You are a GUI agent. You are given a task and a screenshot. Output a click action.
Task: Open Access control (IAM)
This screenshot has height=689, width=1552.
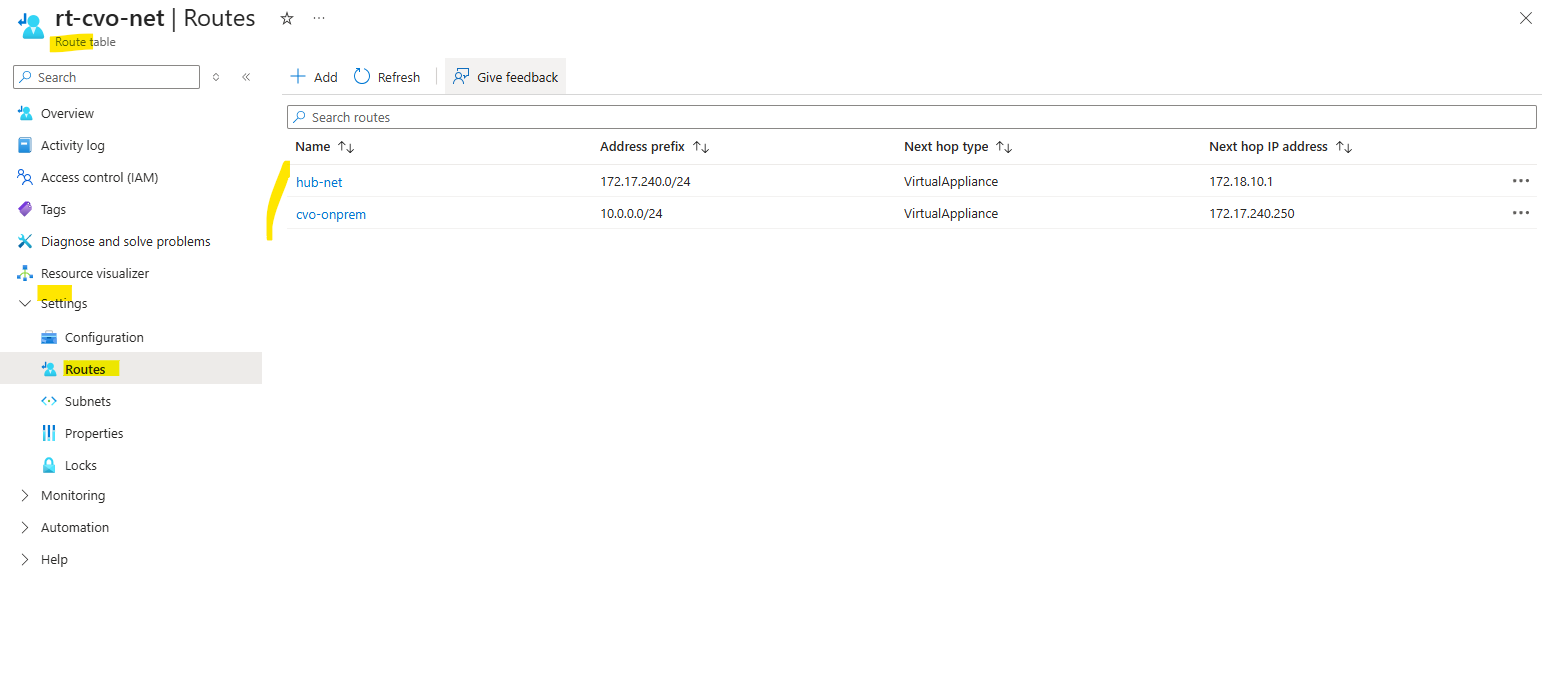[x=99, y=177]
